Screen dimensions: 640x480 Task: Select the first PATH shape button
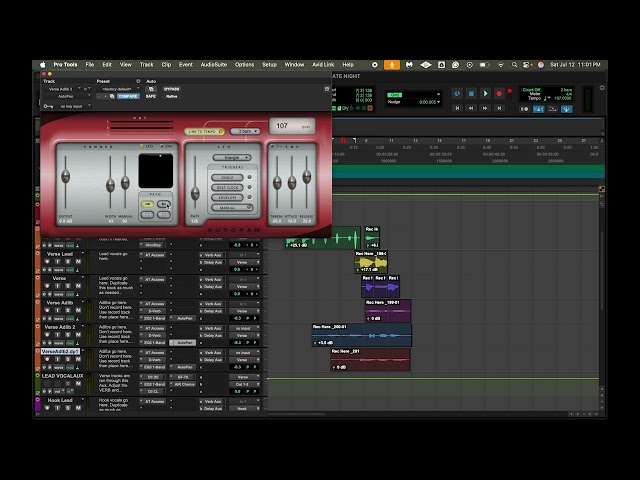(147, 204)
